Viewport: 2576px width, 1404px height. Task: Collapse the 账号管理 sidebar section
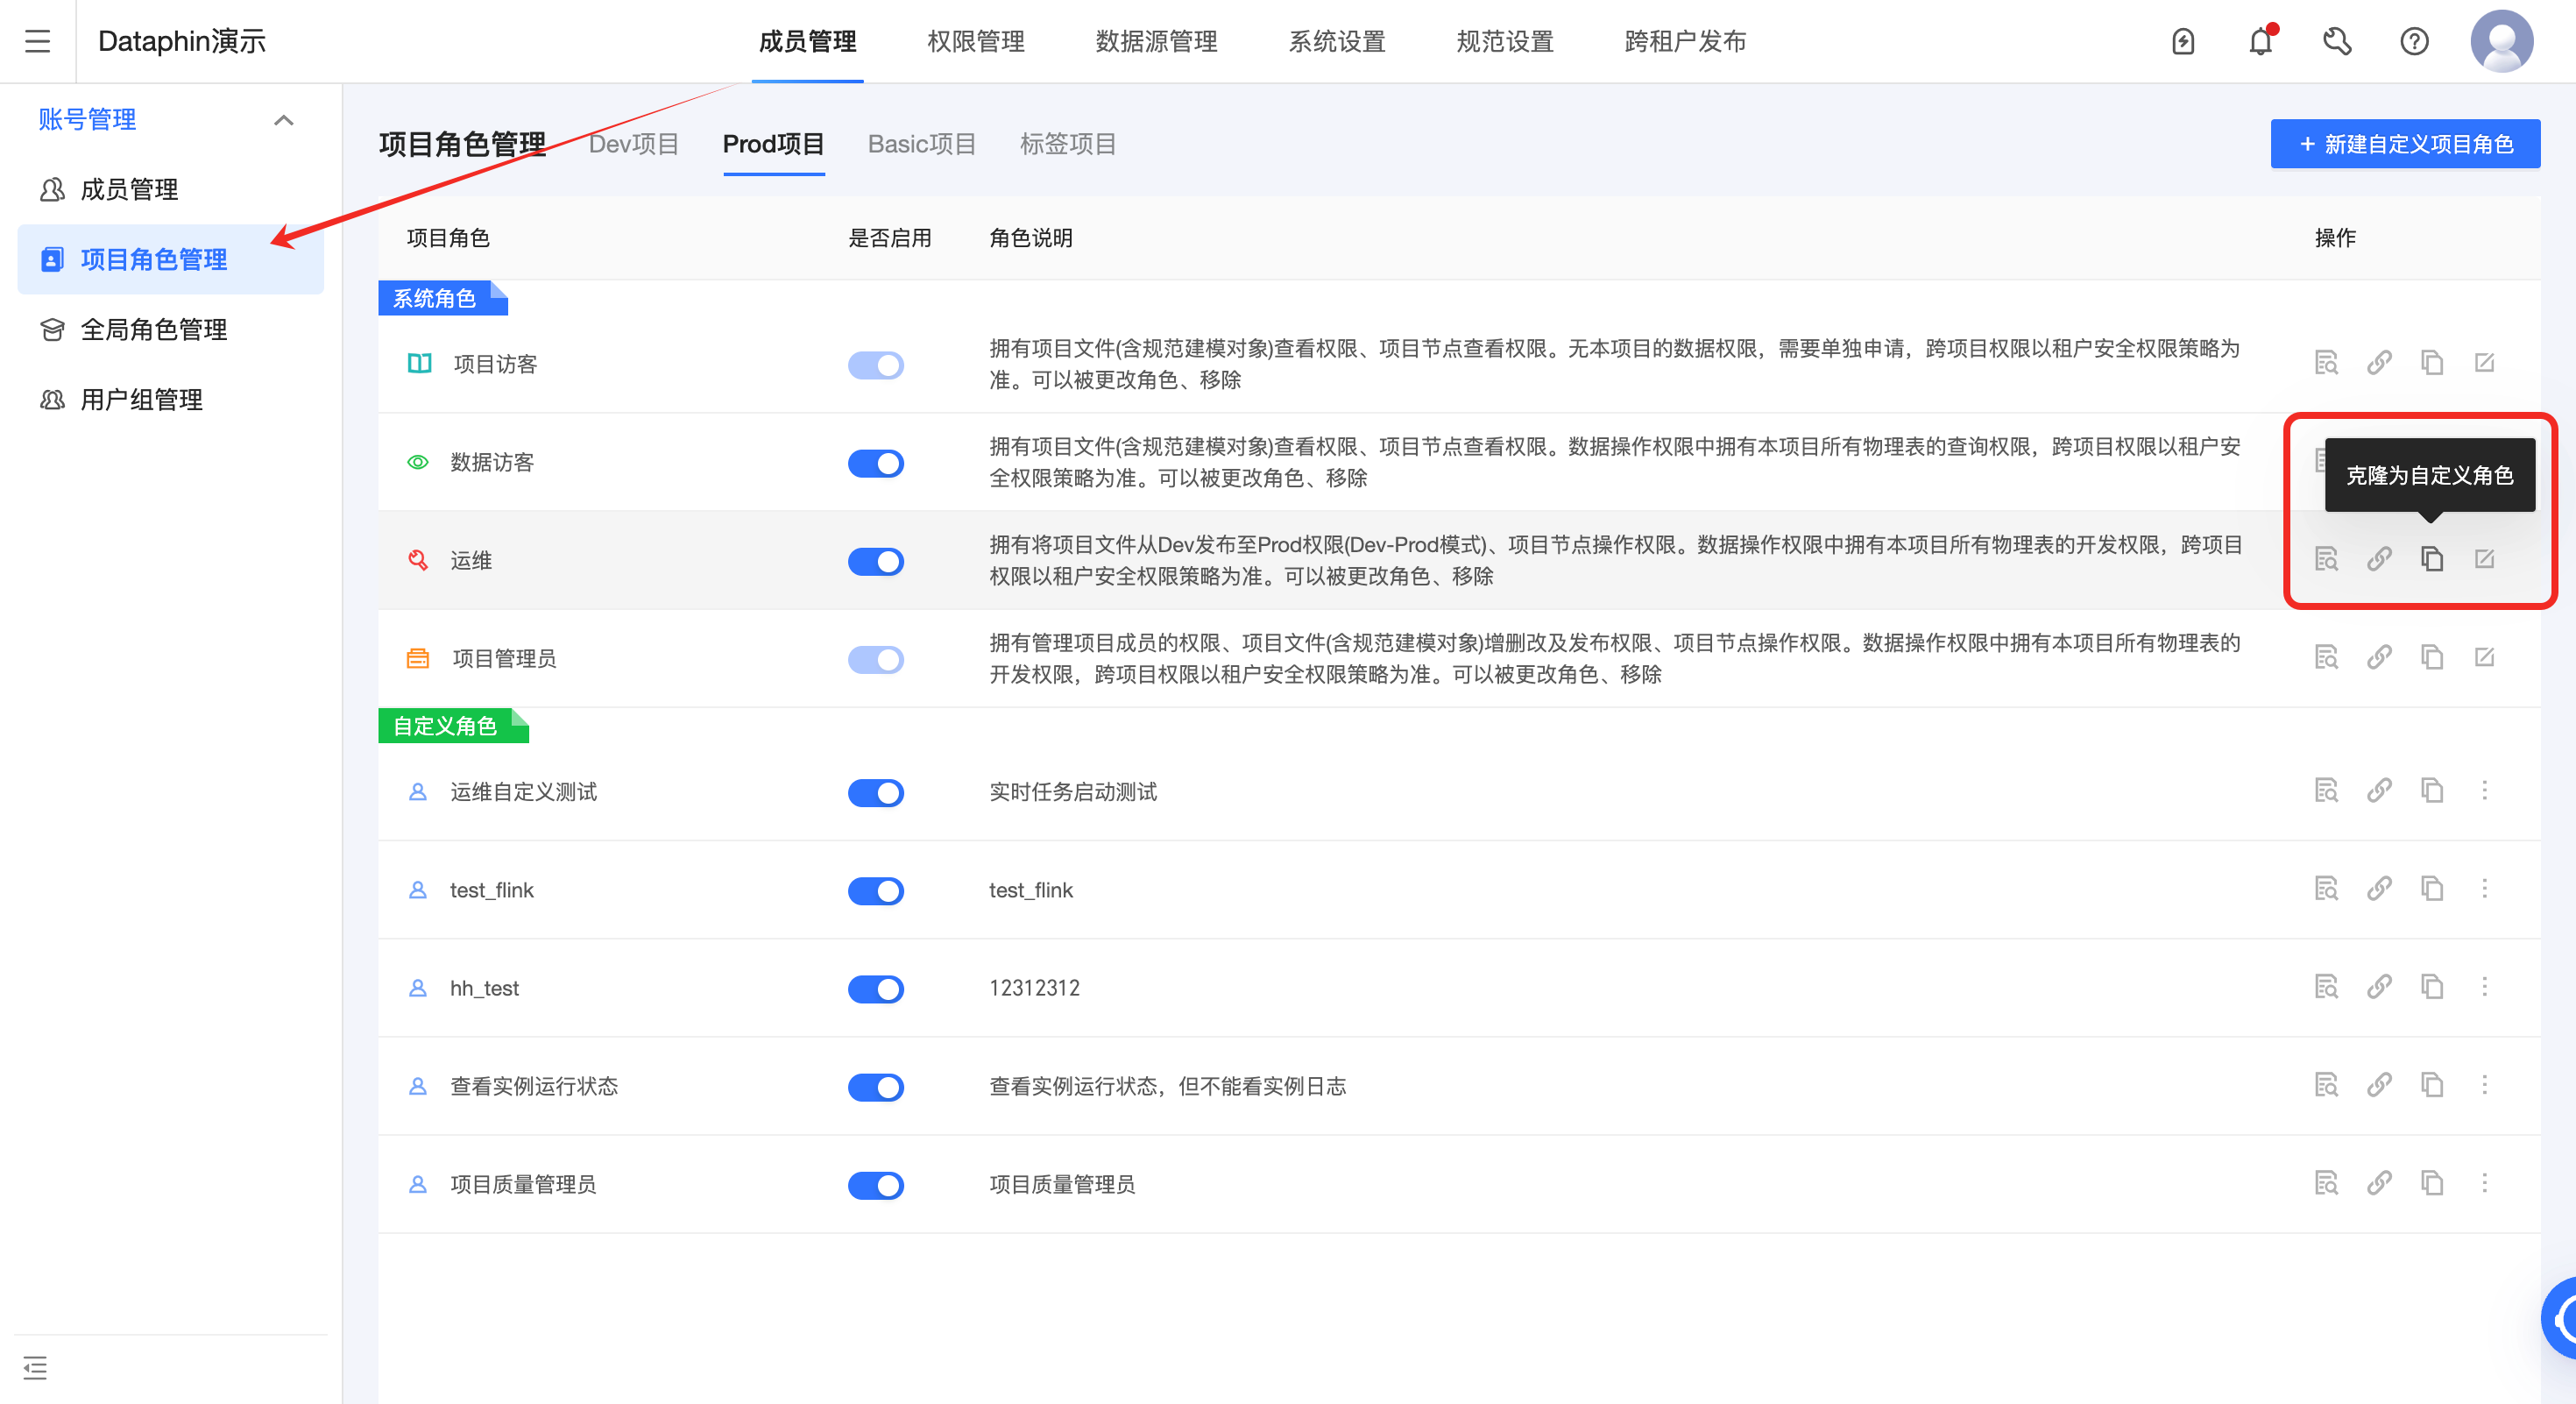click(284, 120)
